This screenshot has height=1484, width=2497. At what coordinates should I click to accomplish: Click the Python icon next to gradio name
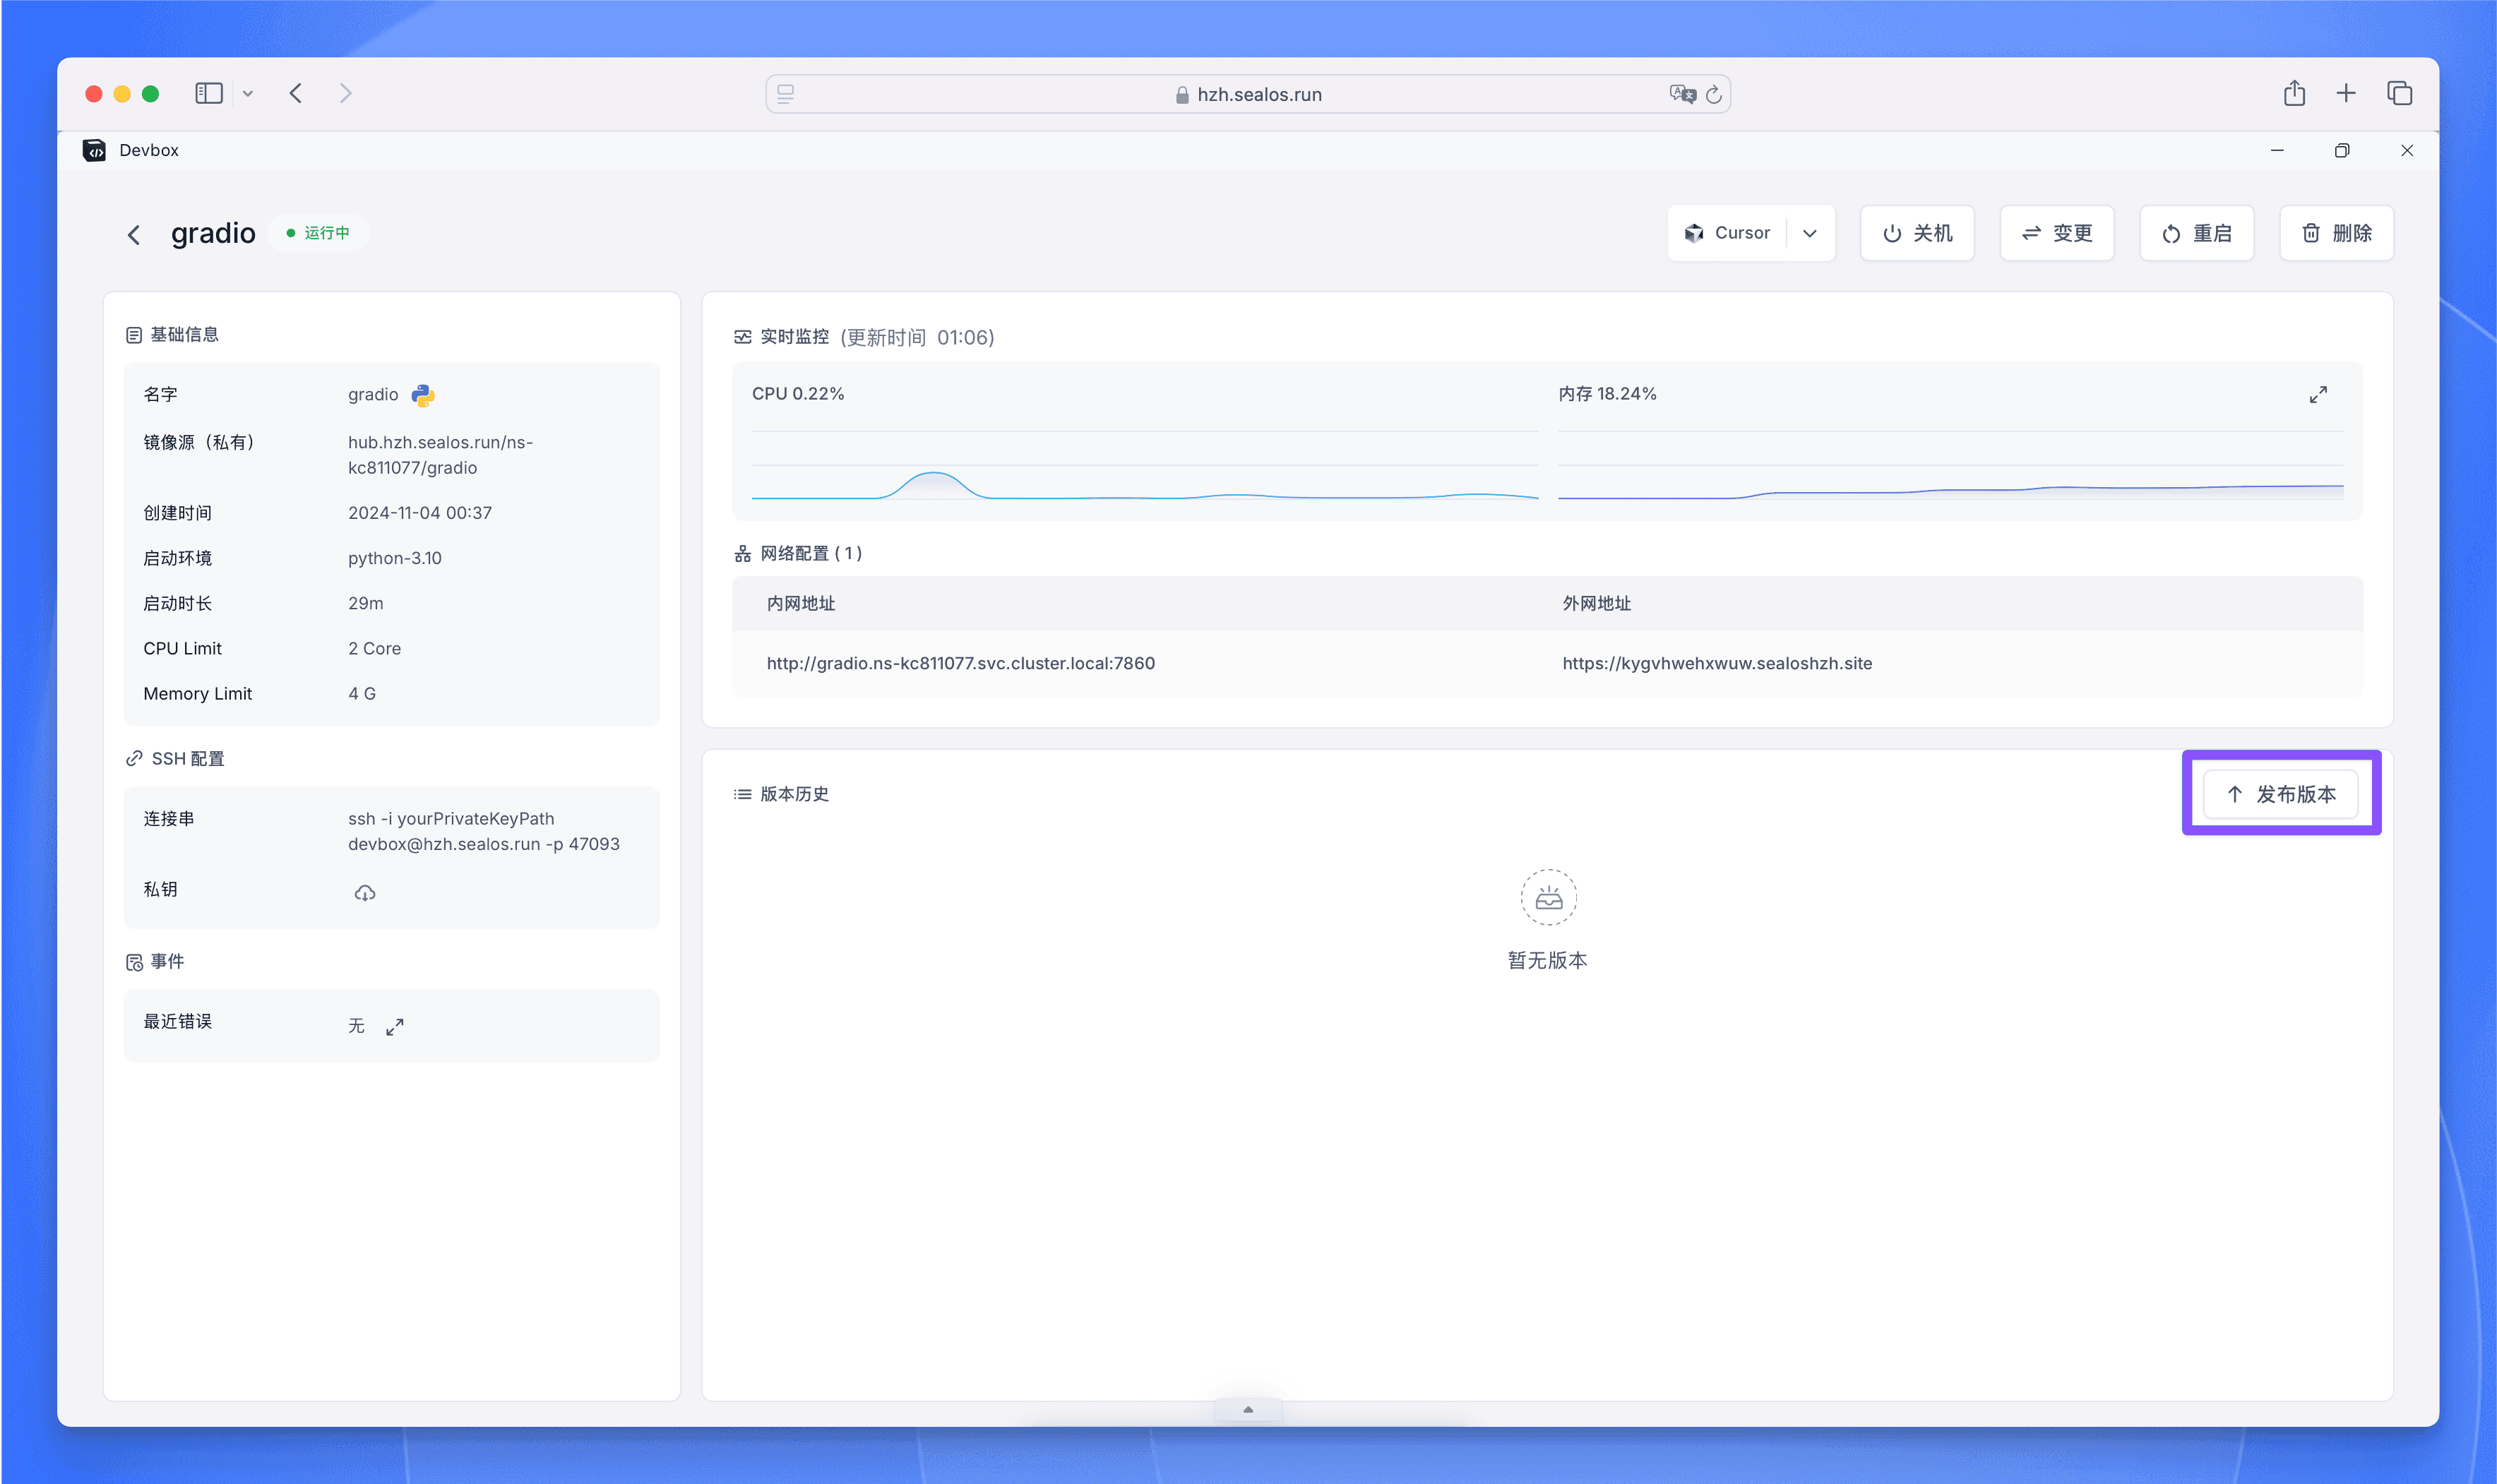tap(423, 395)
